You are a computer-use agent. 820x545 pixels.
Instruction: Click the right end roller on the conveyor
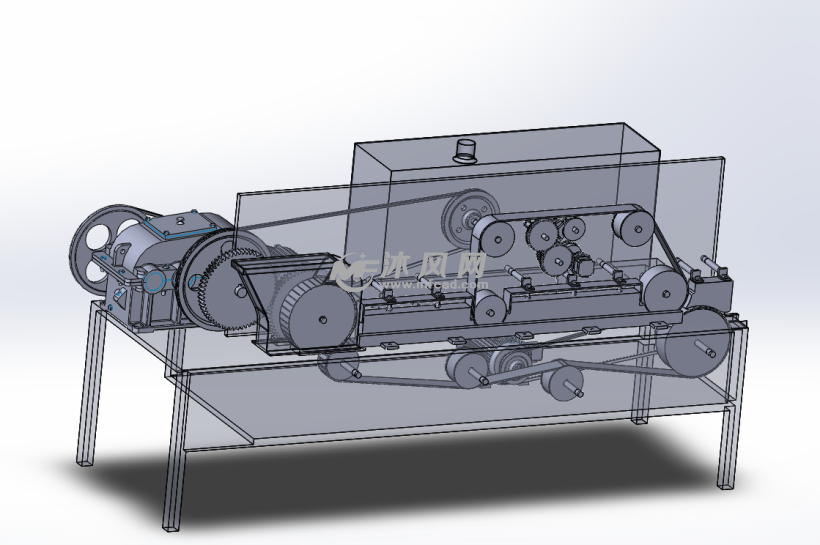pos(664,288)
